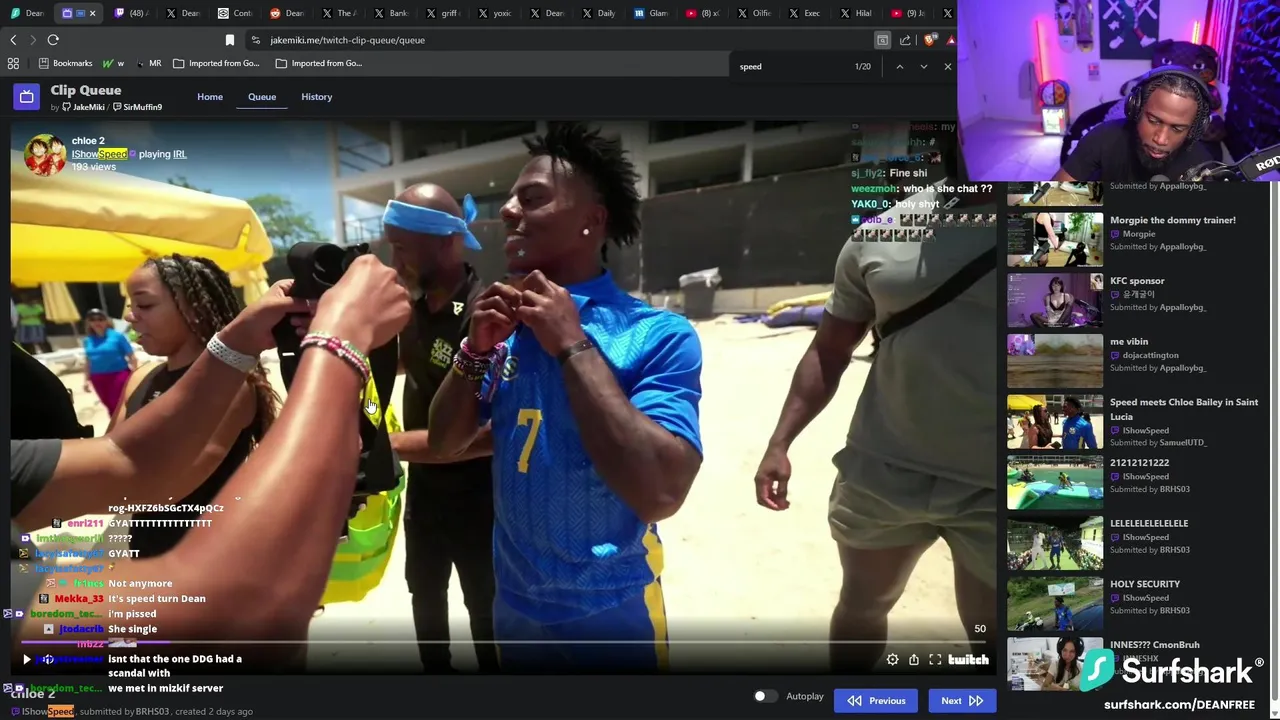Switch to the 'Bank' X tab
Image resolution: width=1280 pixels, height=720 pixels.
392,13
